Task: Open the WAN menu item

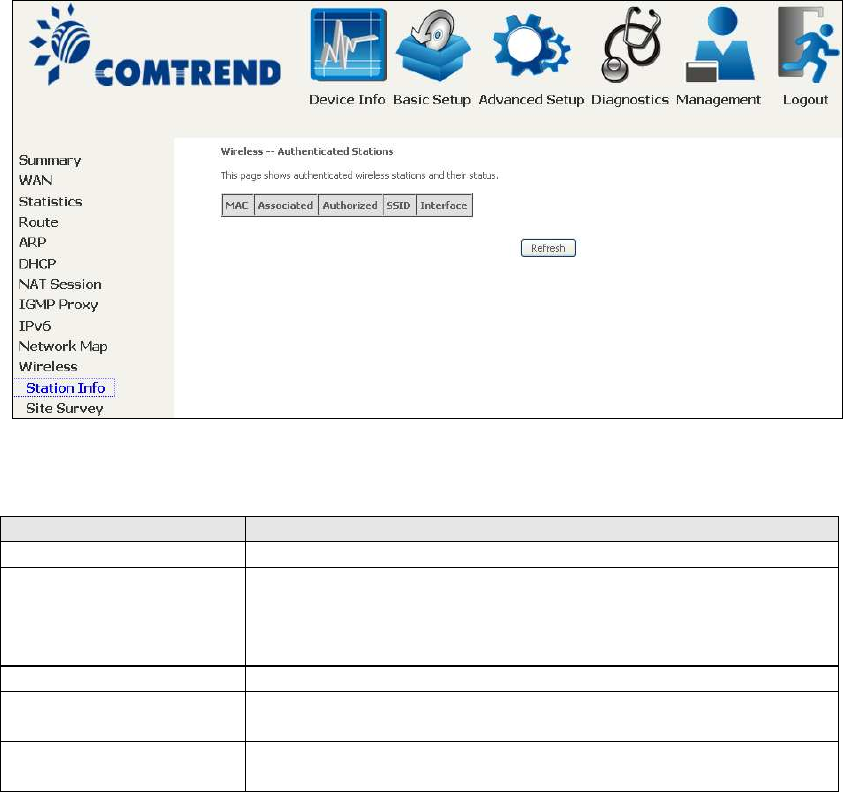Action: [35, 180]
